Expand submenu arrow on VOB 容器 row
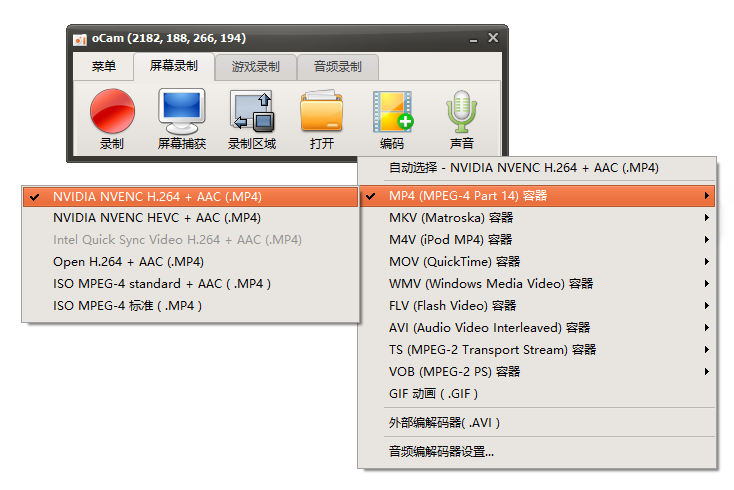The image size is (734, 490). pos(706,372)
